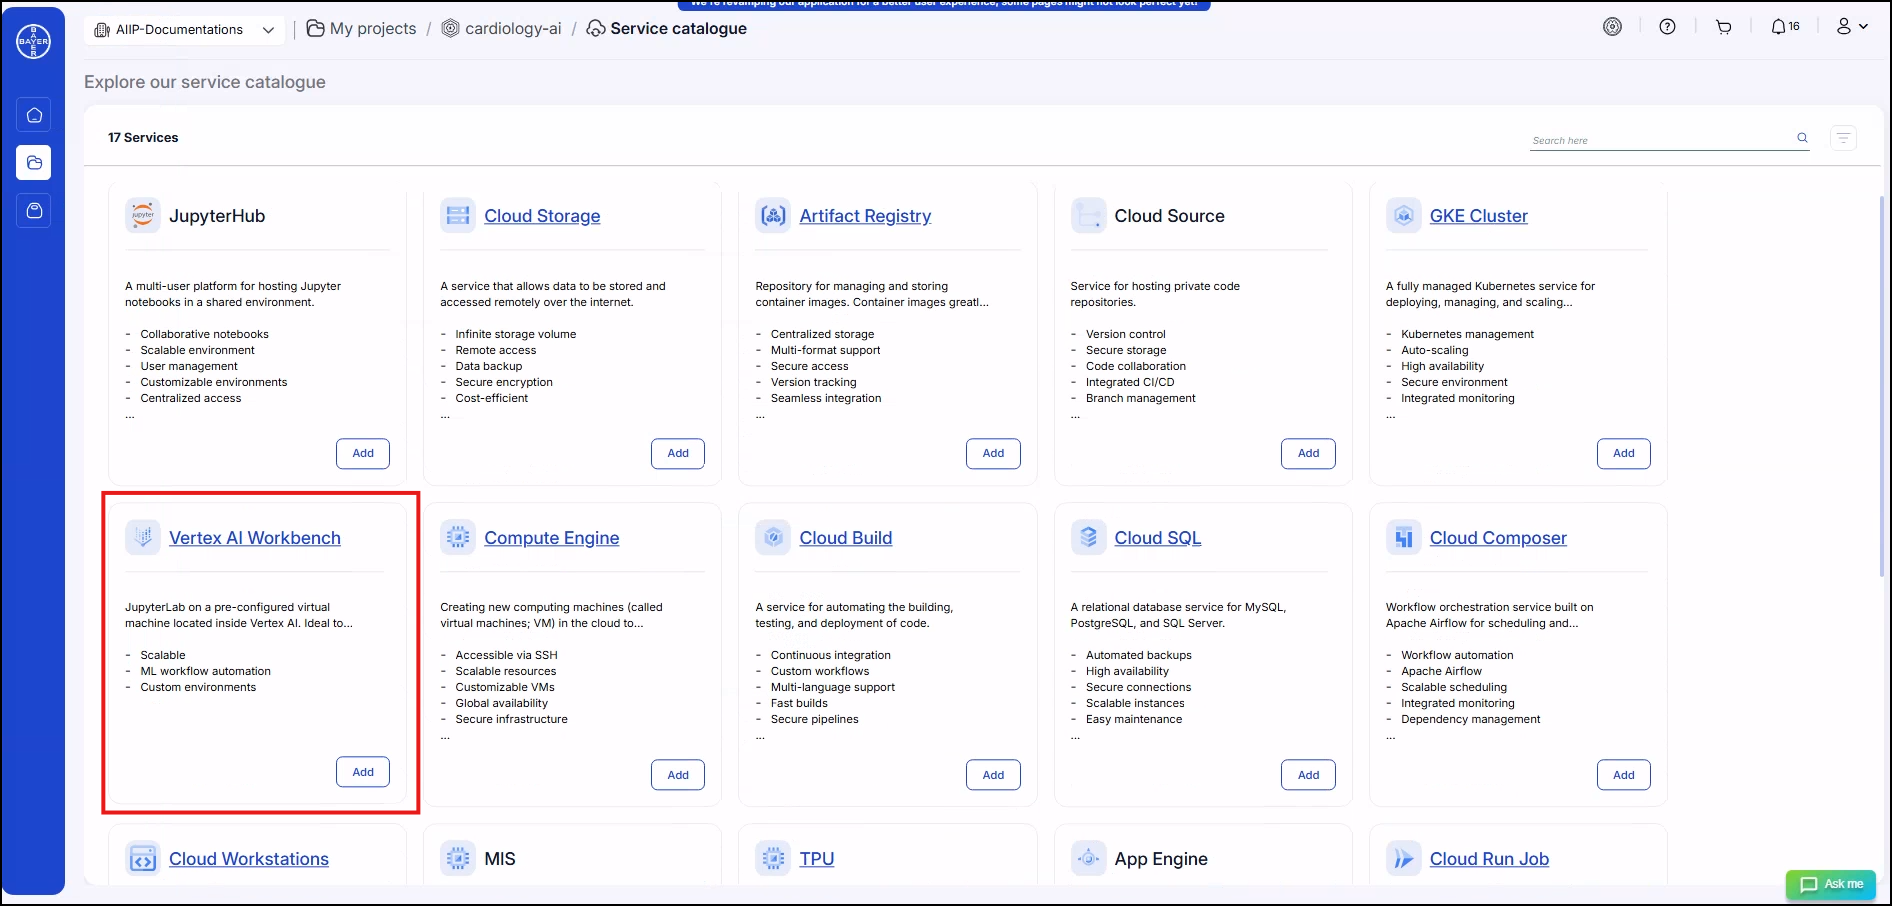Add the JupyterHub service

tap(363, 453)
